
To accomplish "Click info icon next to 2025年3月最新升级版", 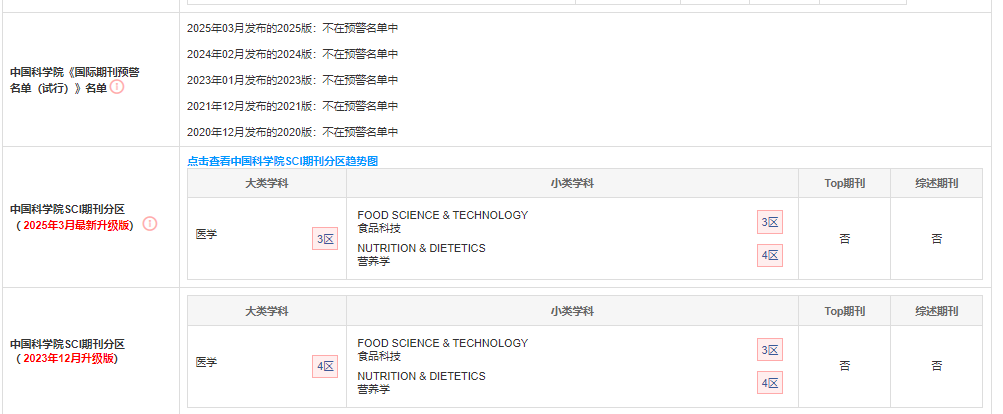I will (149, 224).
